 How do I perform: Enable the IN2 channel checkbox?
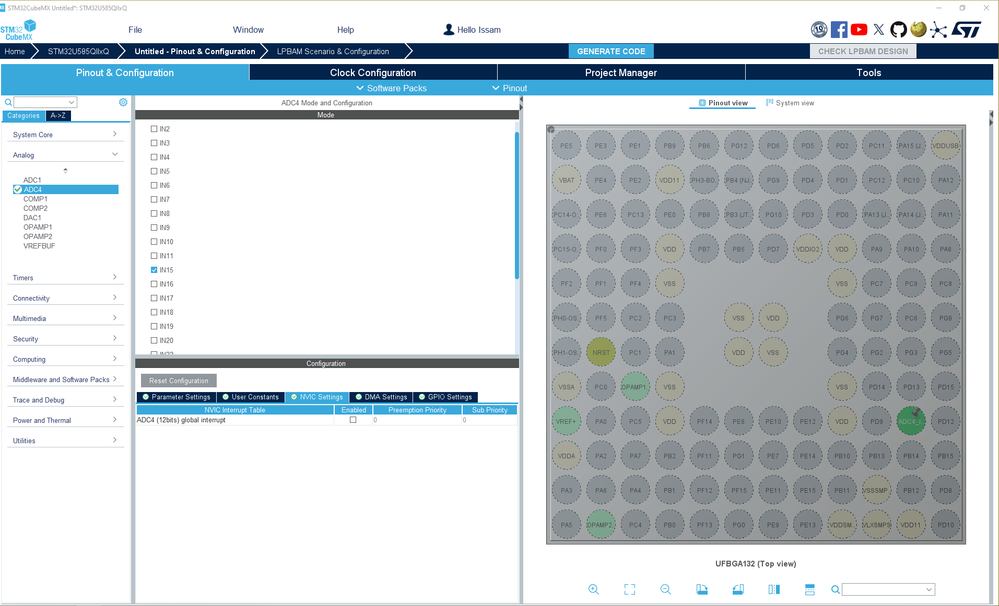[154, 129]
